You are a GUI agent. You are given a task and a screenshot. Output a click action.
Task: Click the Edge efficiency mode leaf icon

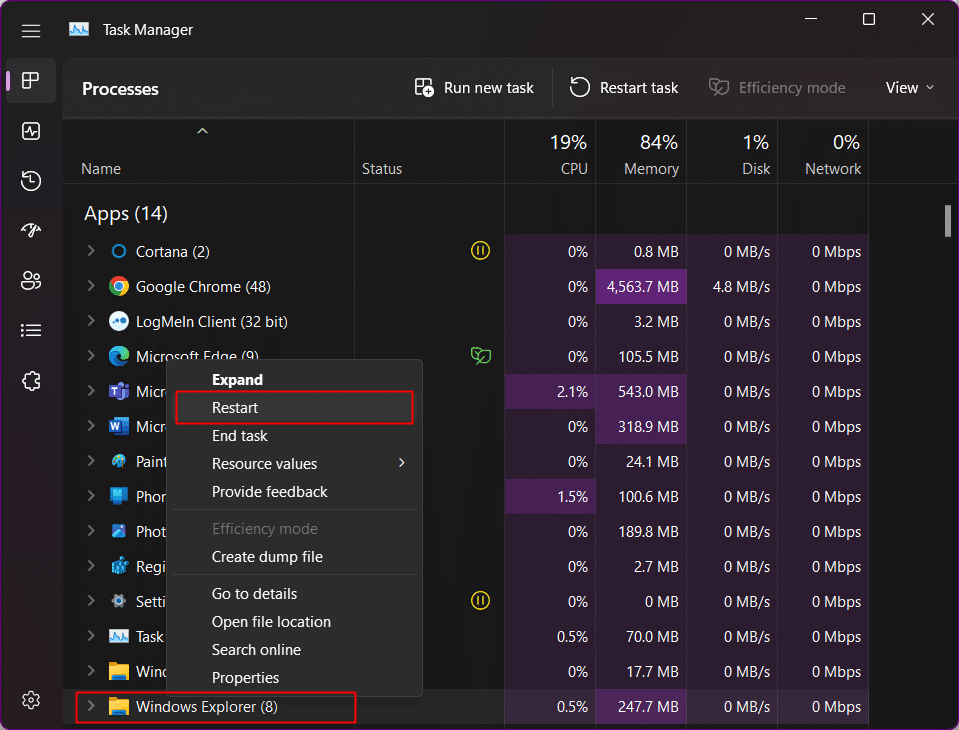481,355
